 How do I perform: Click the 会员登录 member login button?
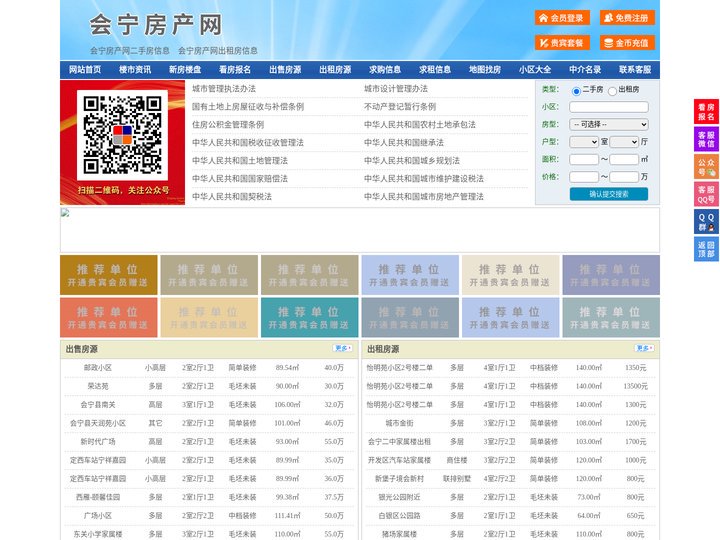[562, 18]
